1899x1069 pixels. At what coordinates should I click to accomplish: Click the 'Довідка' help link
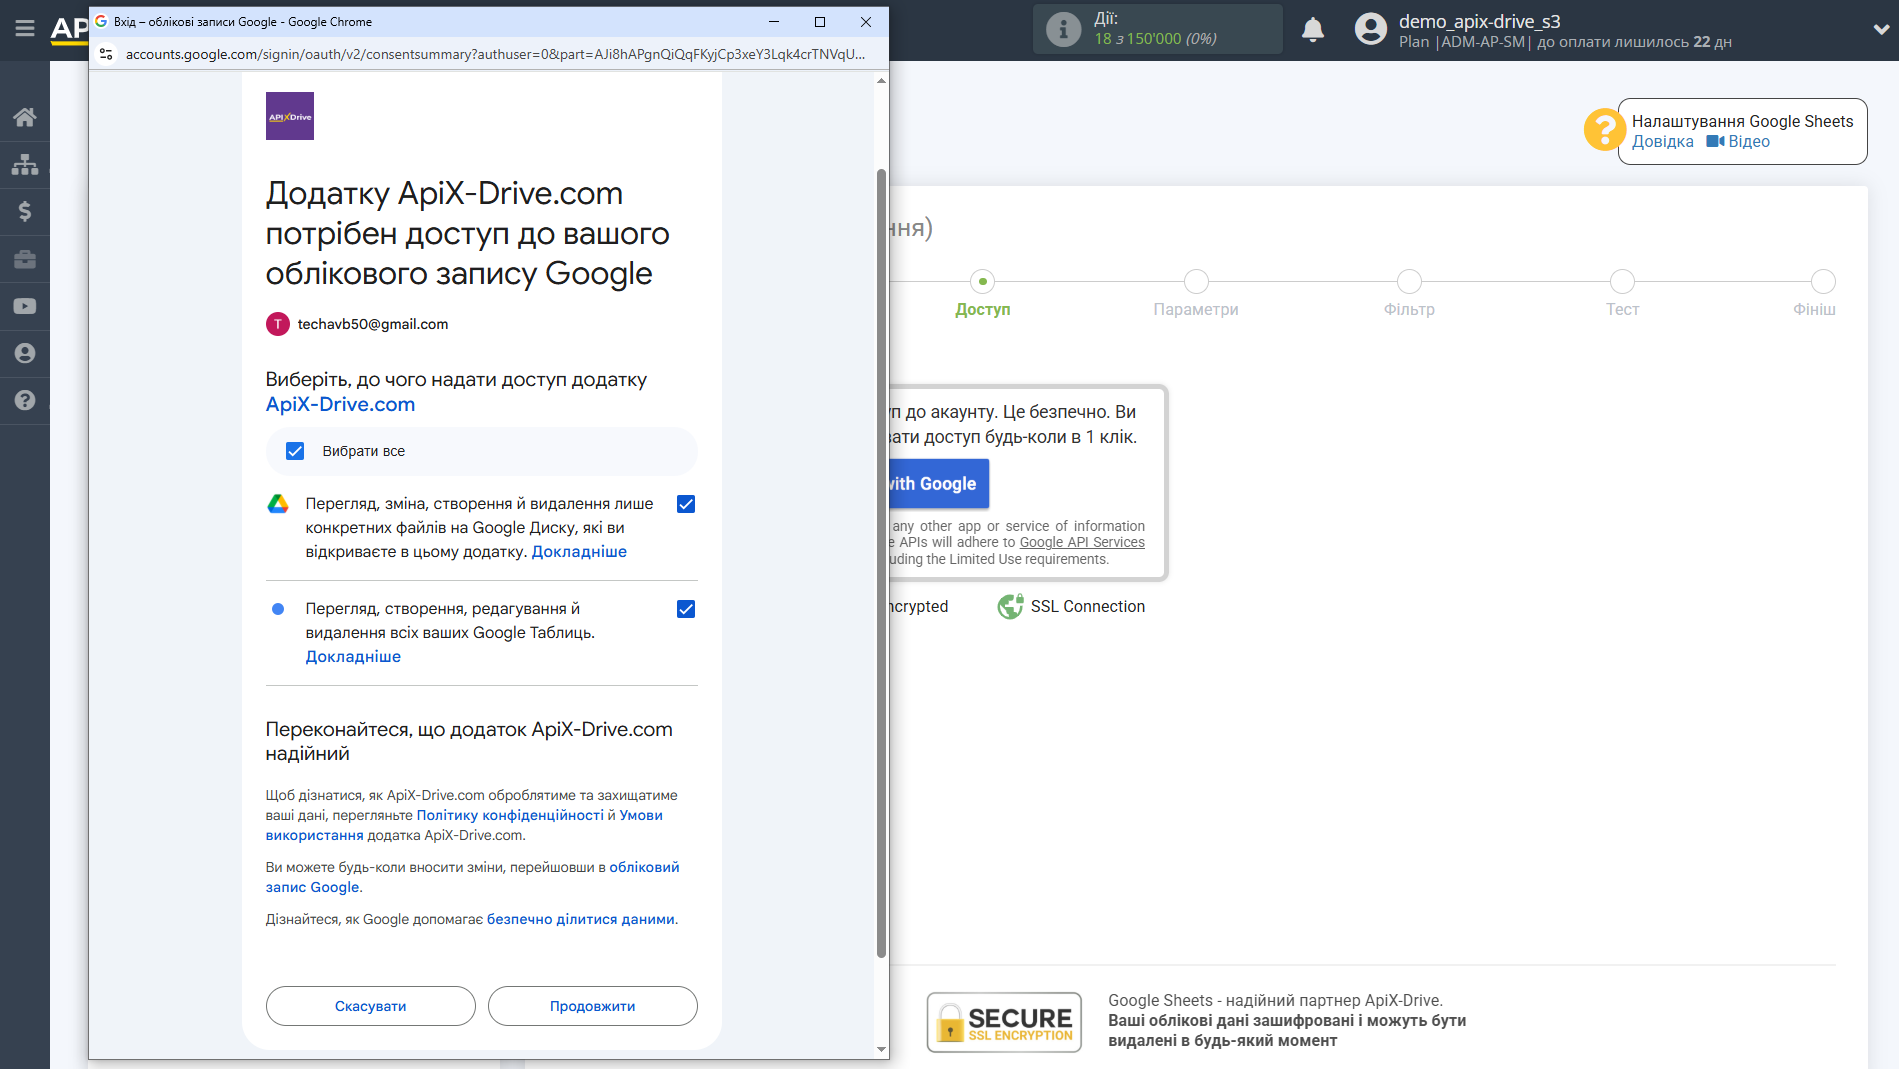[1662, 142]
